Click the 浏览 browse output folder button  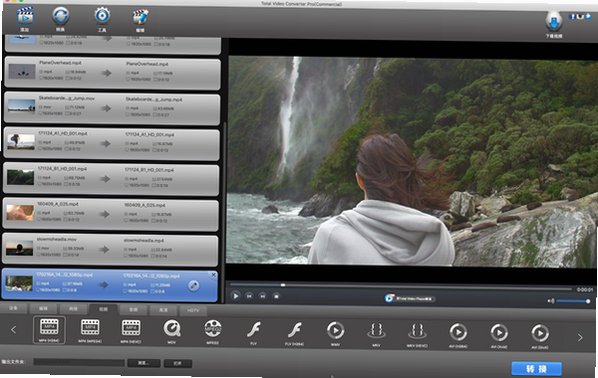point(144,363)
